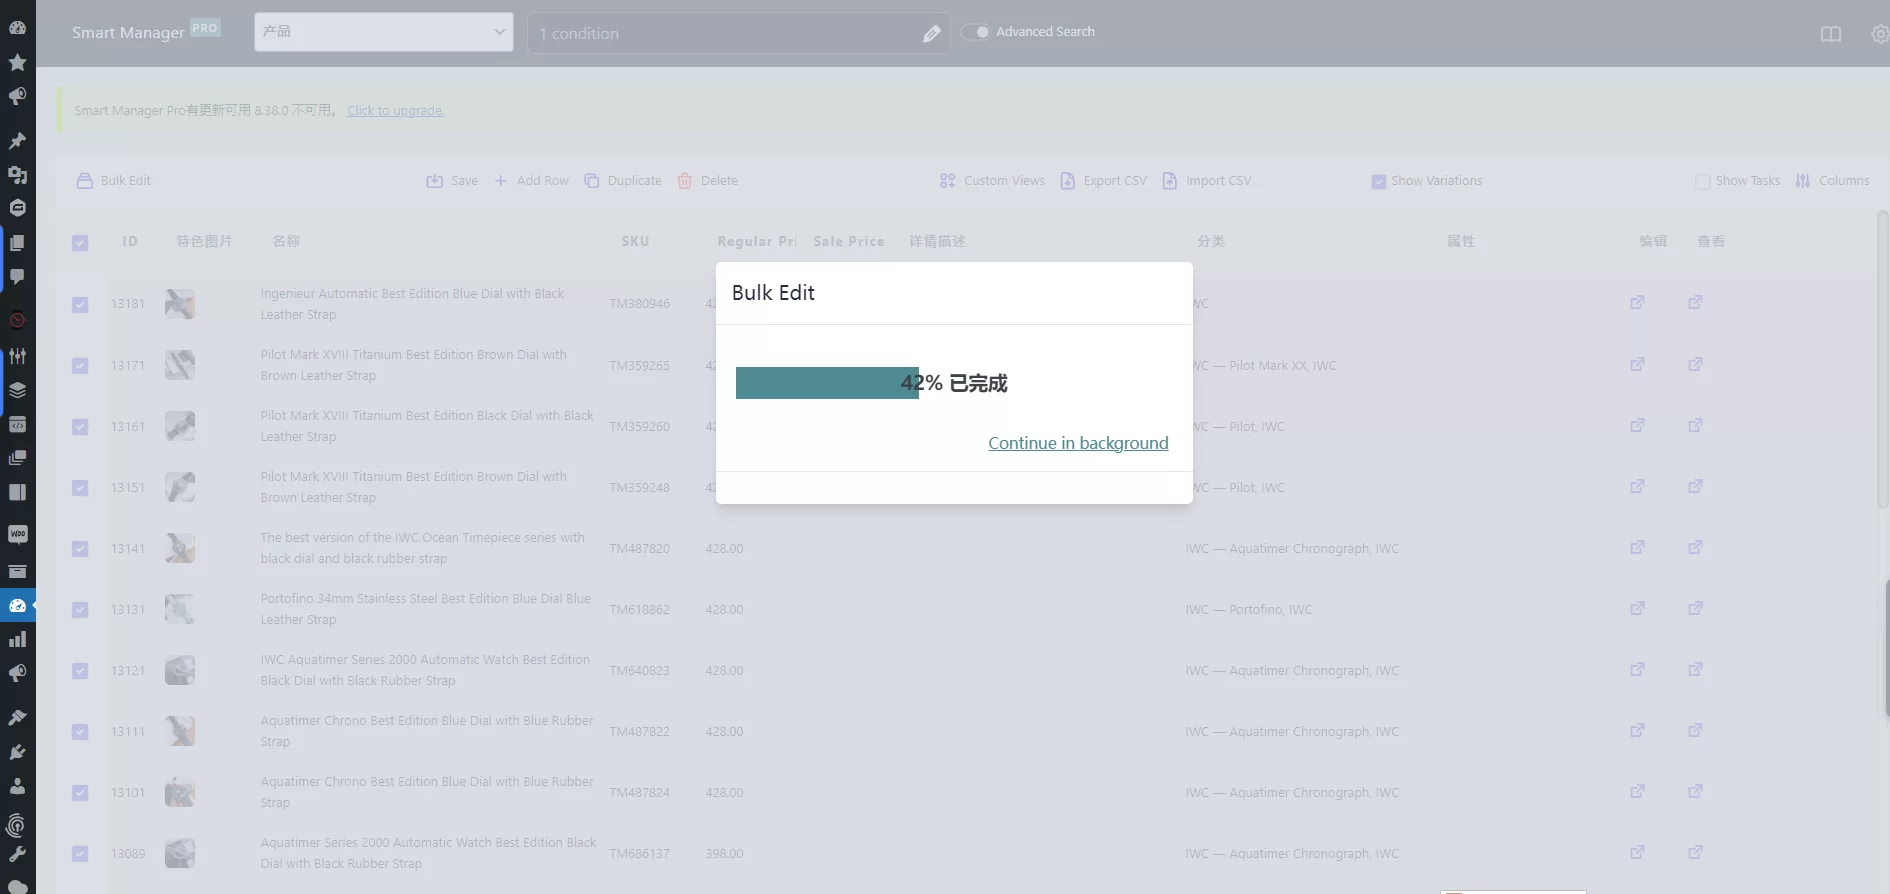1890x894 pixels.
Task: Toggle checkbox for row 13161
Action: [80, 427]
